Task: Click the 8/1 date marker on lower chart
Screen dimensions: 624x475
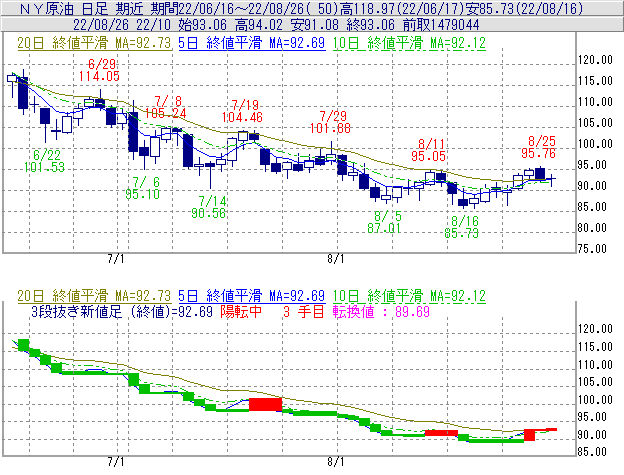Action: click(x=336, y=462)
